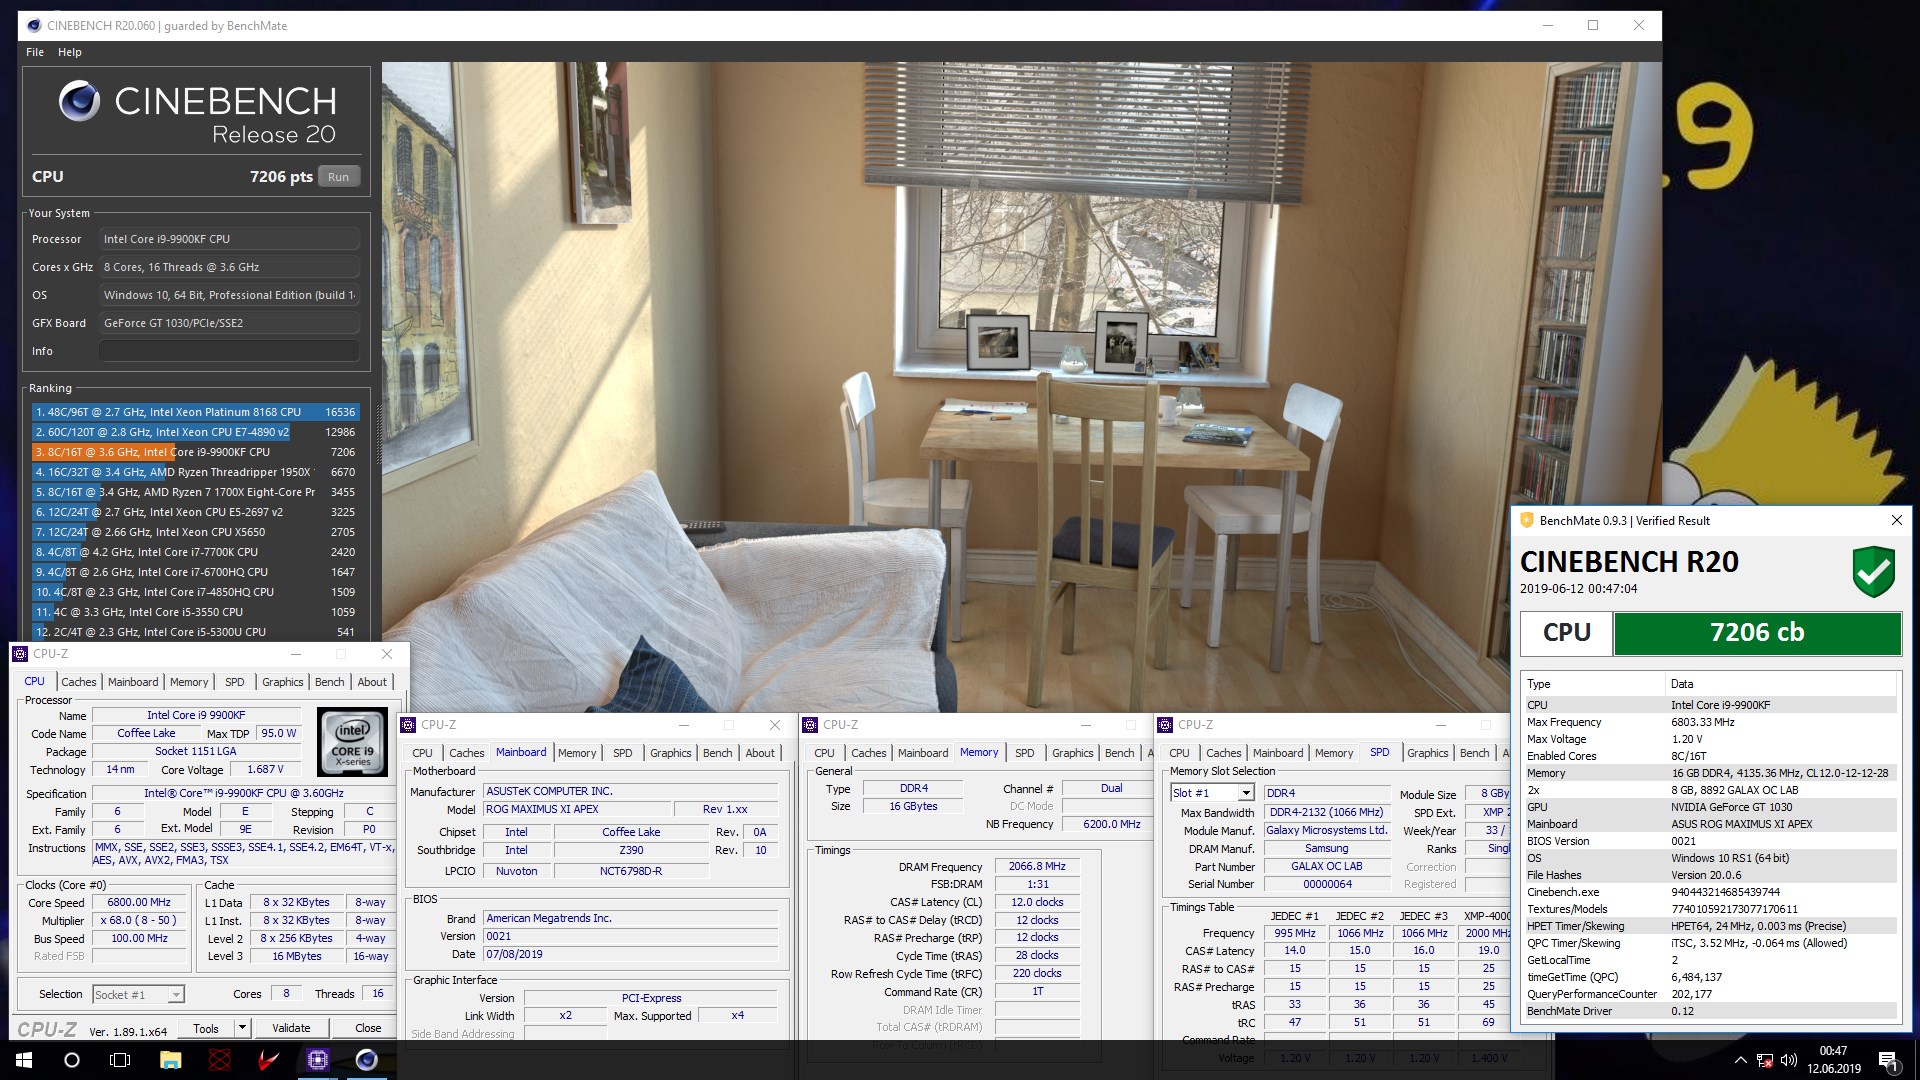This screenshot has width=1920, height=1080.
Task: Expand the Socket #1 selection dropdown
Action: click(x=176, y=994)
